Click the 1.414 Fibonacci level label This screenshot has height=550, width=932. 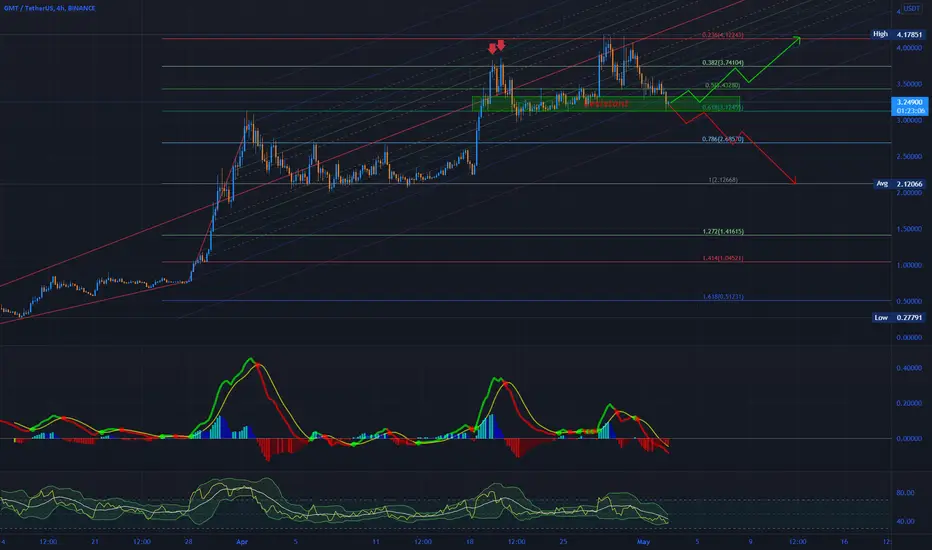point(722,258)
